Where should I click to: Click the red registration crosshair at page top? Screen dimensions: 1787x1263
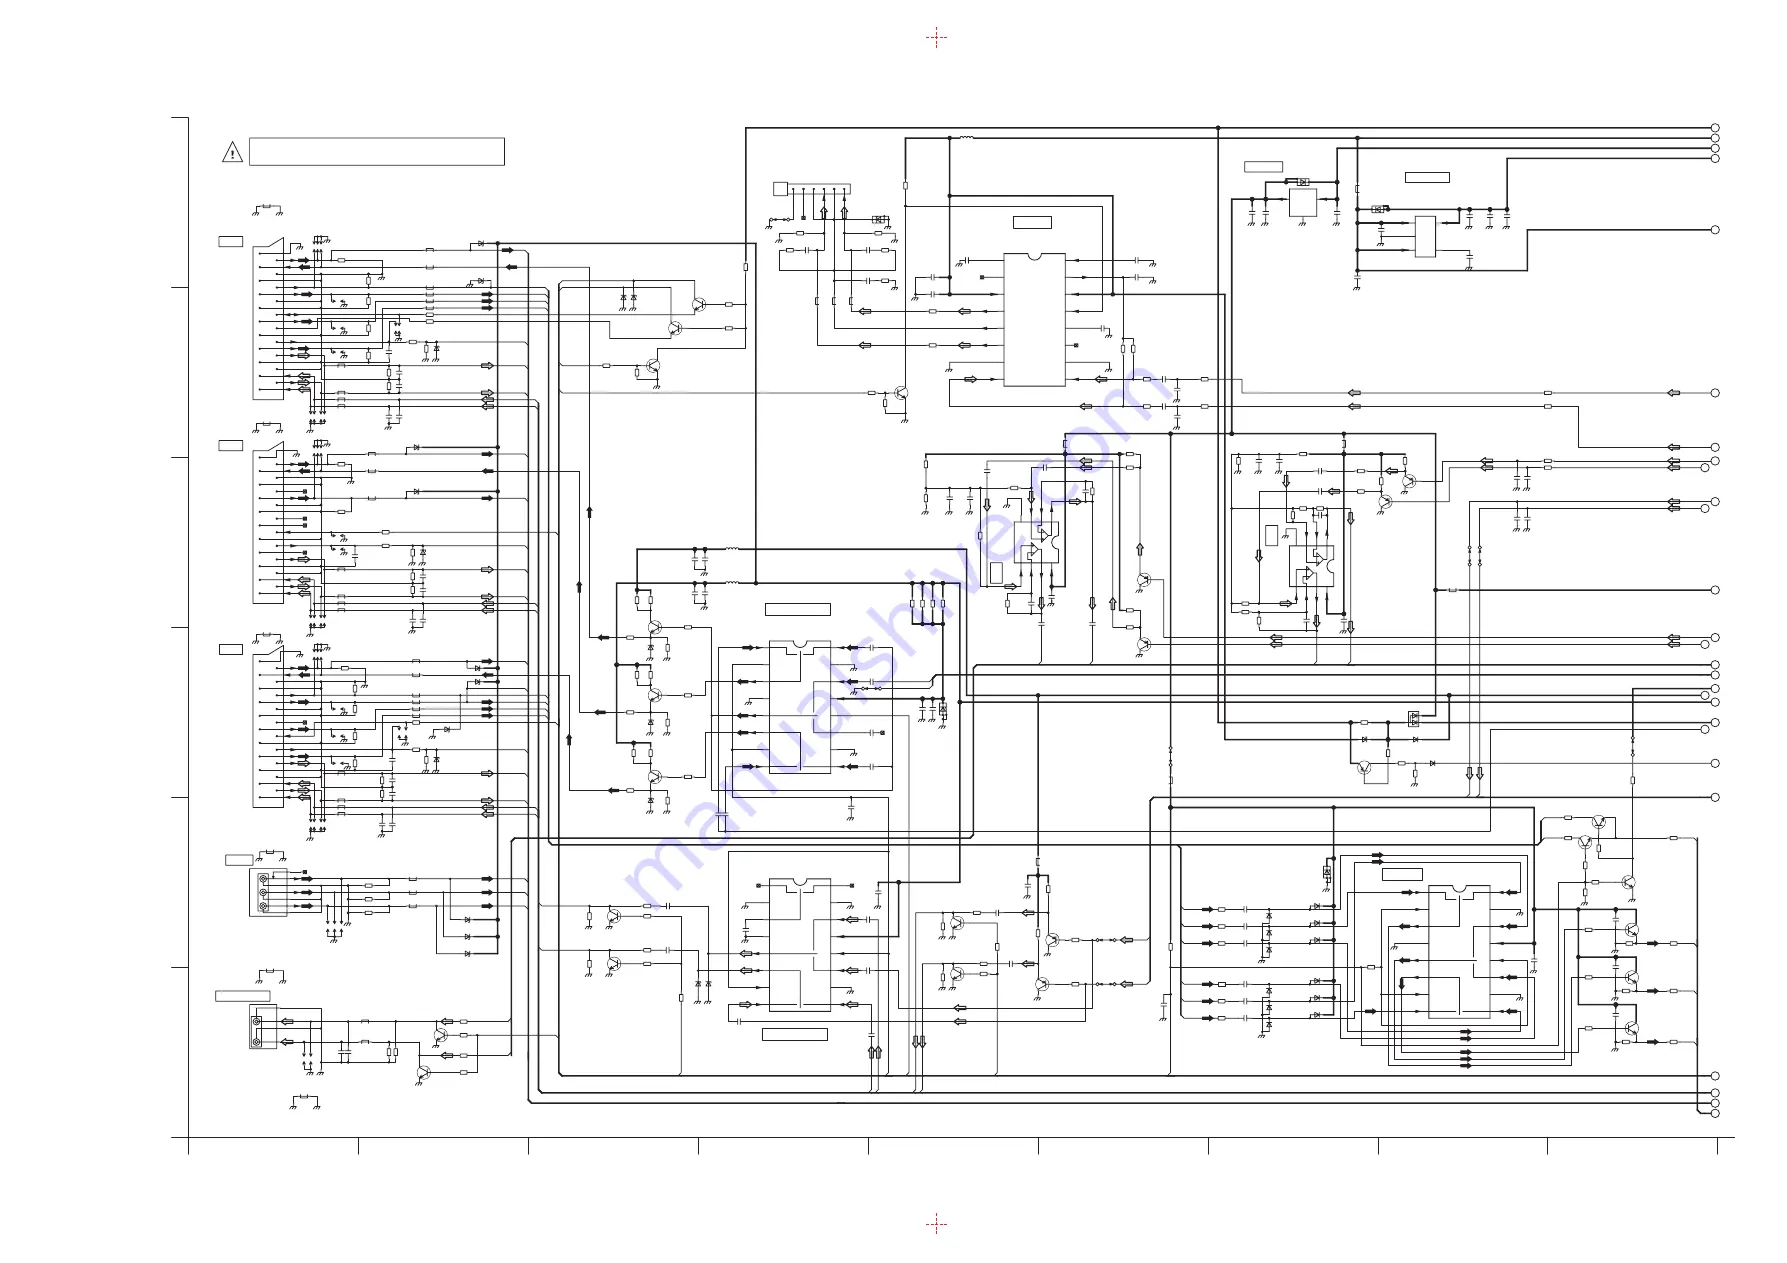[x=936, y=38]
